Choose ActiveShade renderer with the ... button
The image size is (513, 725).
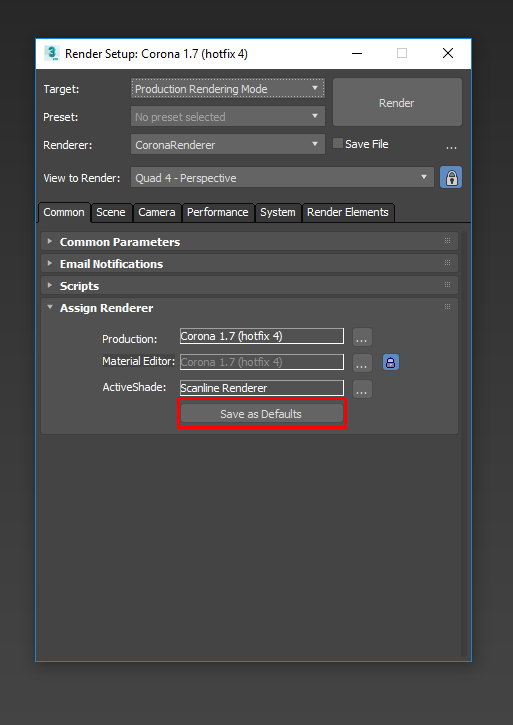[x=362, y=389]
